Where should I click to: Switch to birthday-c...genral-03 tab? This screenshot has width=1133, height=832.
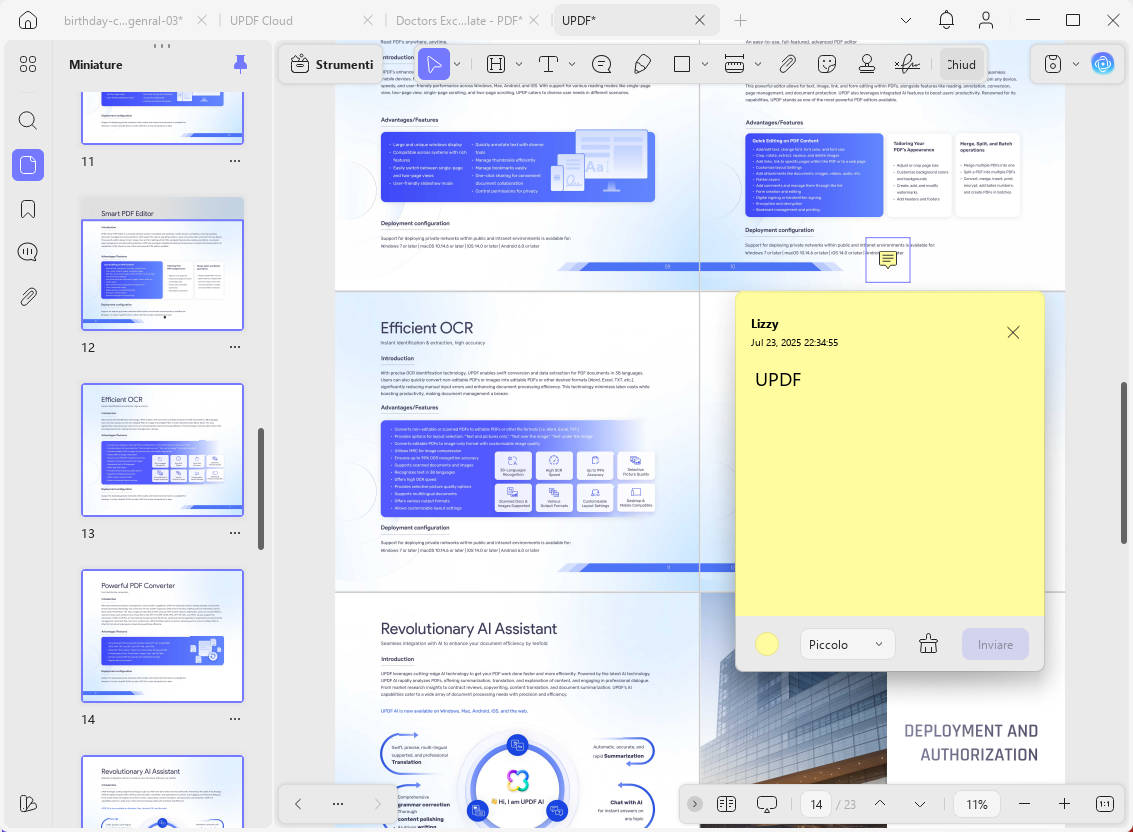pyautogui.click(x=123, y=20)
